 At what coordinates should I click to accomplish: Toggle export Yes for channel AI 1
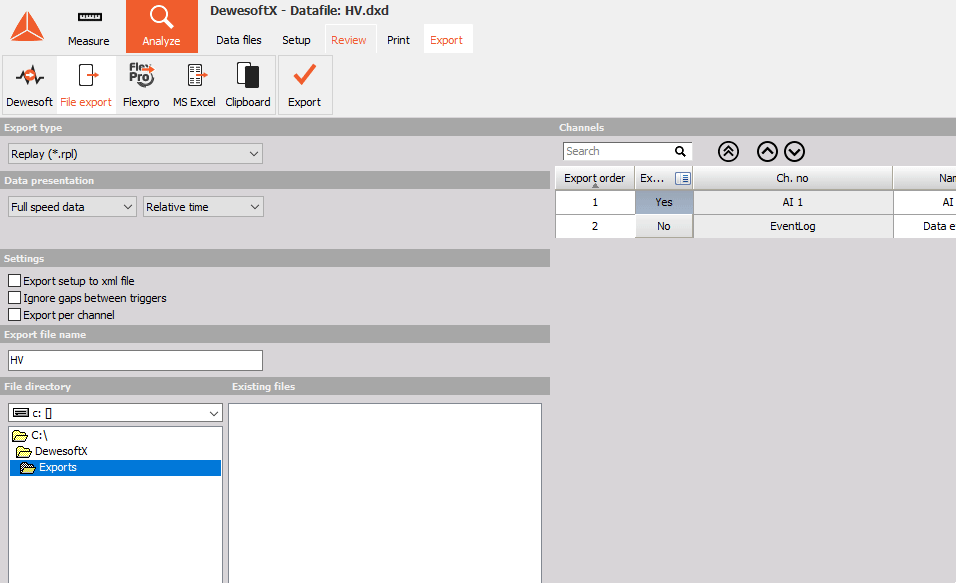[x=664, y=202]
